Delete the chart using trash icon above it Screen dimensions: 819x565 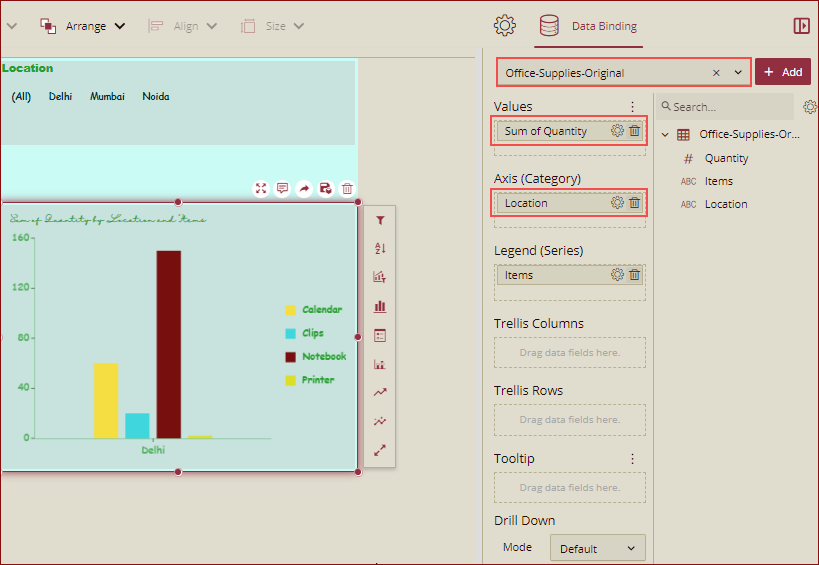[347, 188]
